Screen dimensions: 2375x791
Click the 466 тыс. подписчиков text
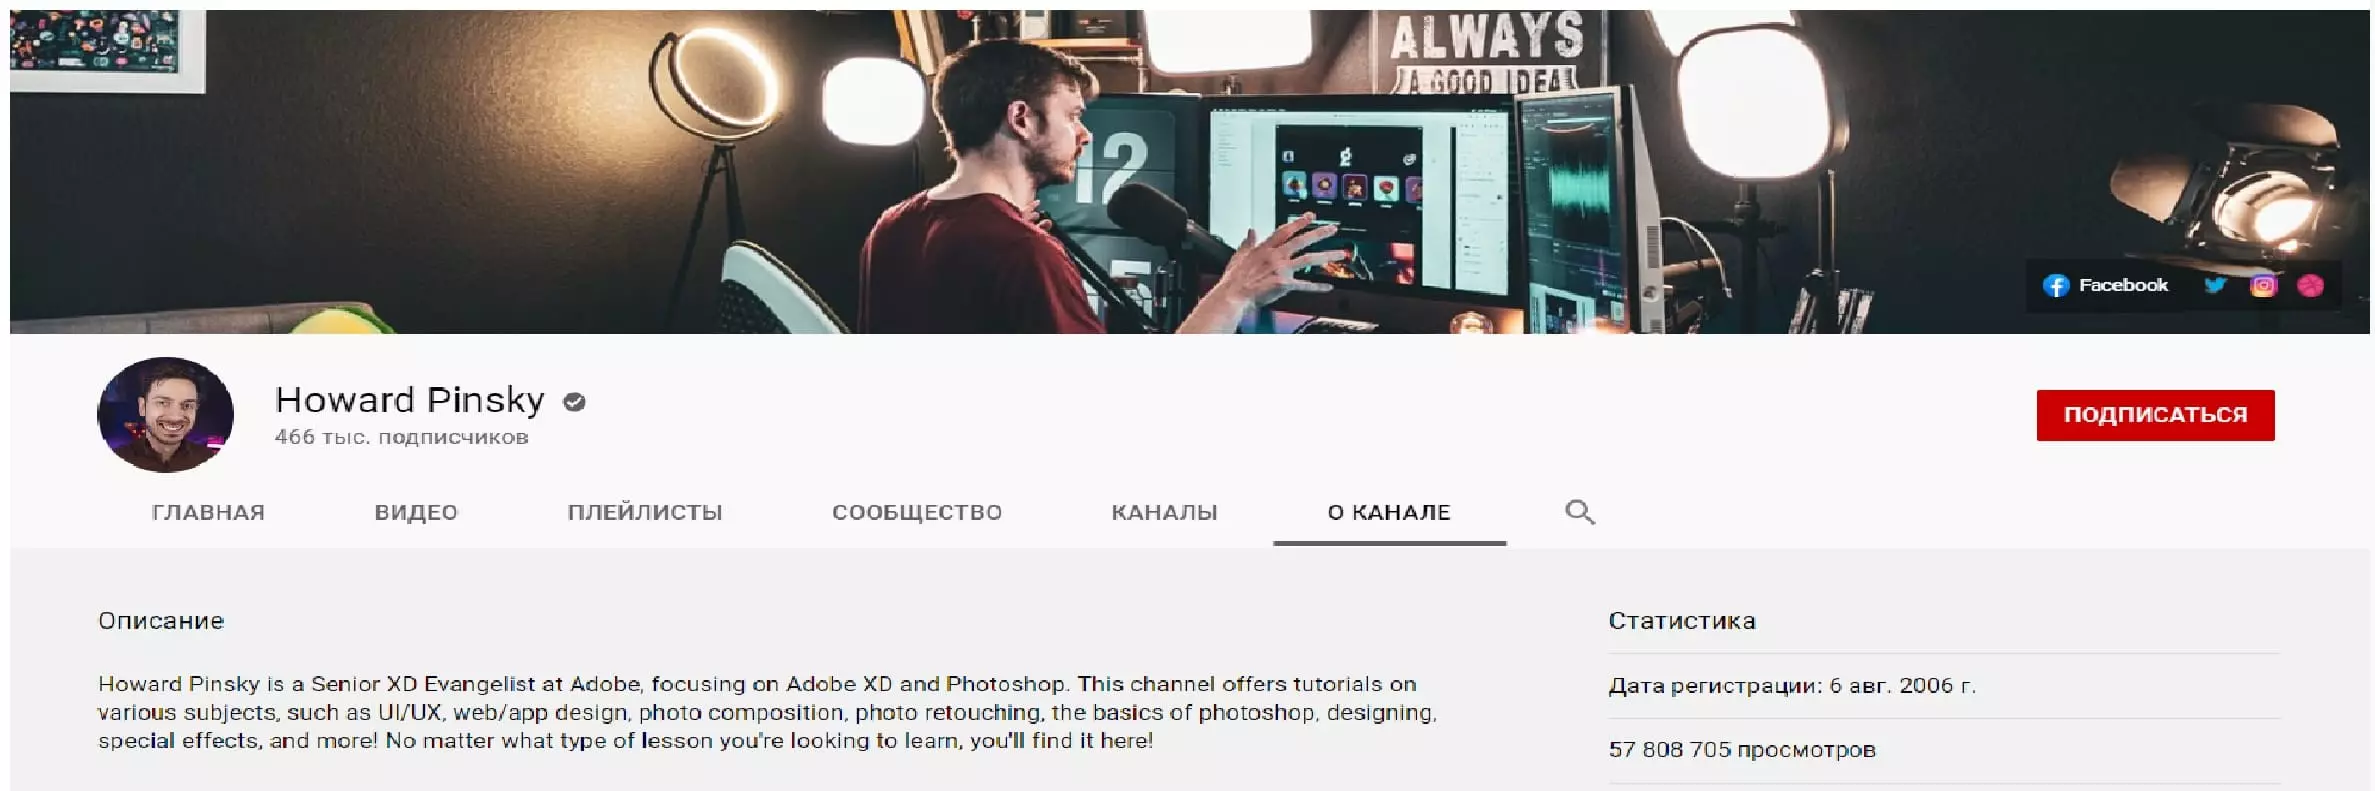pyautogui.click(x=402, y=437)
